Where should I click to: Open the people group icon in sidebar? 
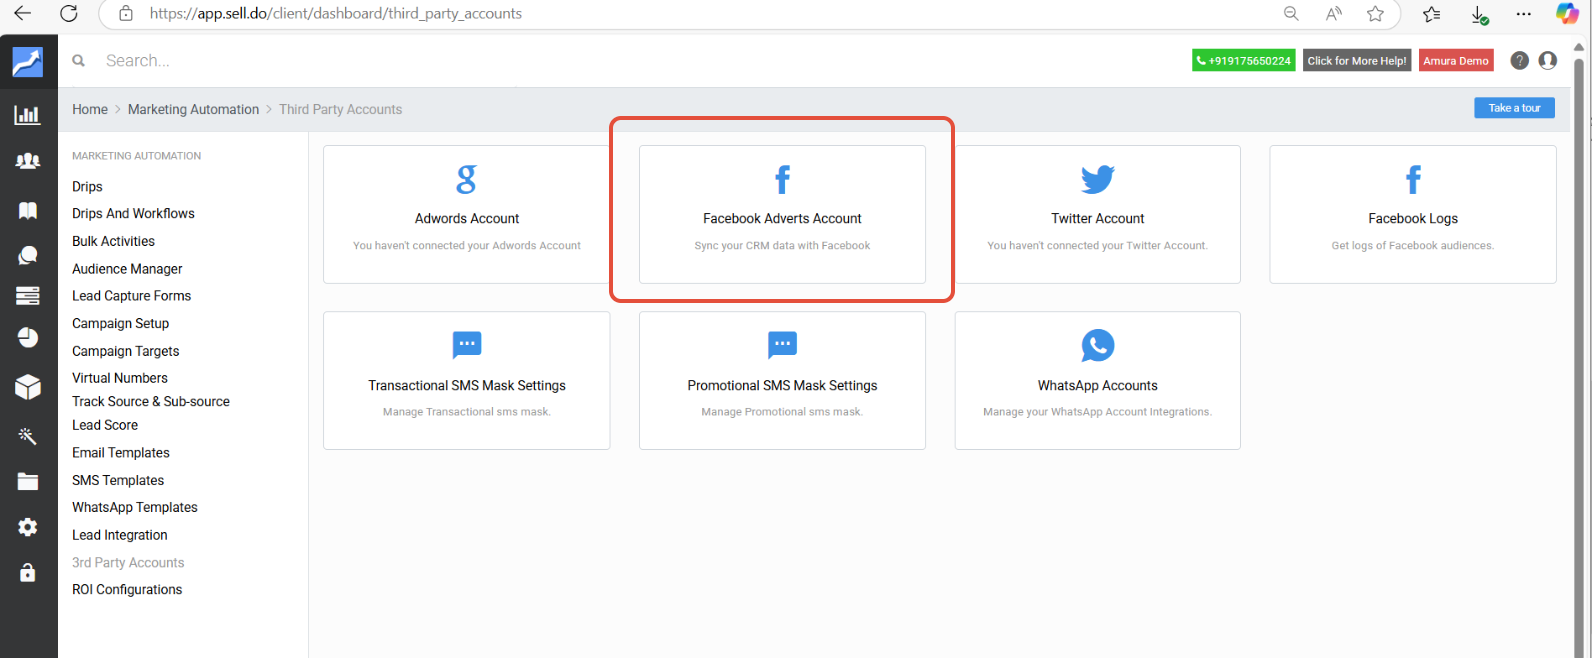coord(27,161)
